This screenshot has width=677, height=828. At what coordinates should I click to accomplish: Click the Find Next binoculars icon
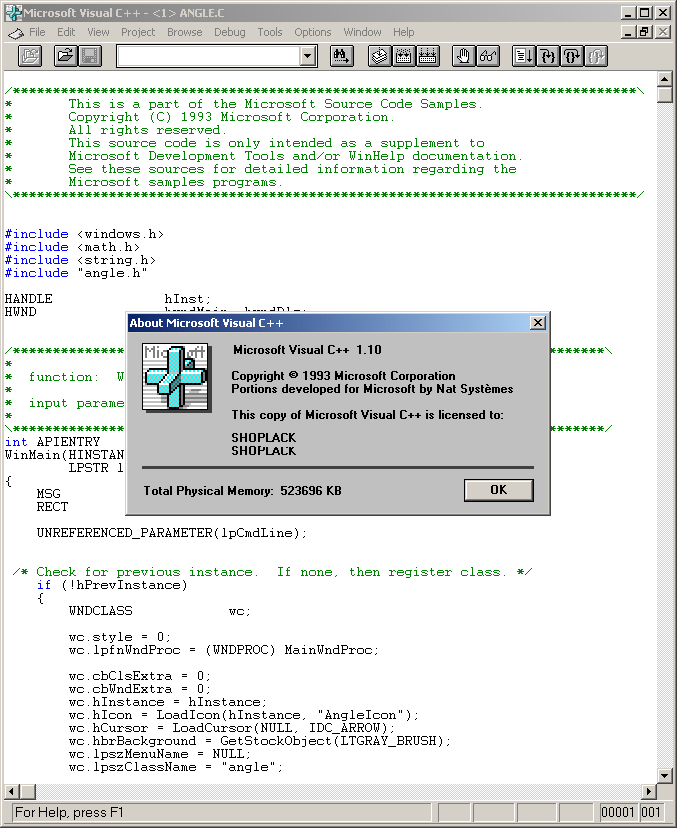[x=342, y=56]
